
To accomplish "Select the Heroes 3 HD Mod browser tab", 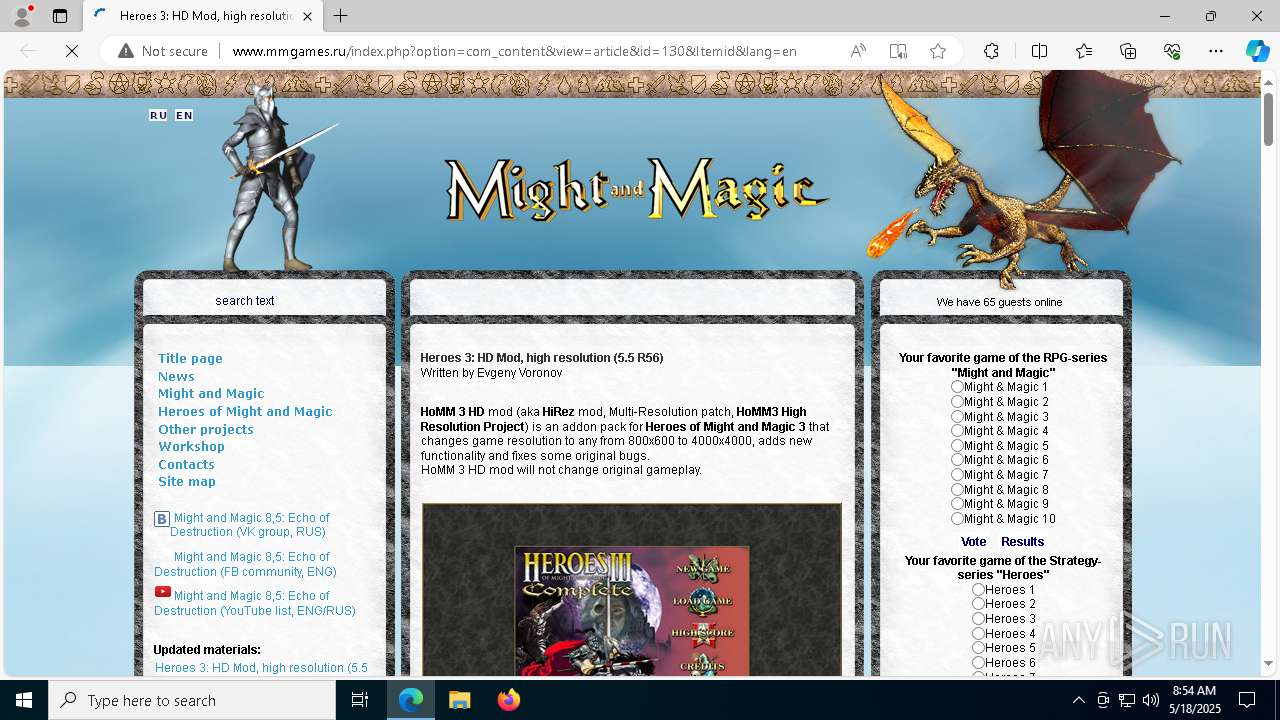I will pos(203,16).
